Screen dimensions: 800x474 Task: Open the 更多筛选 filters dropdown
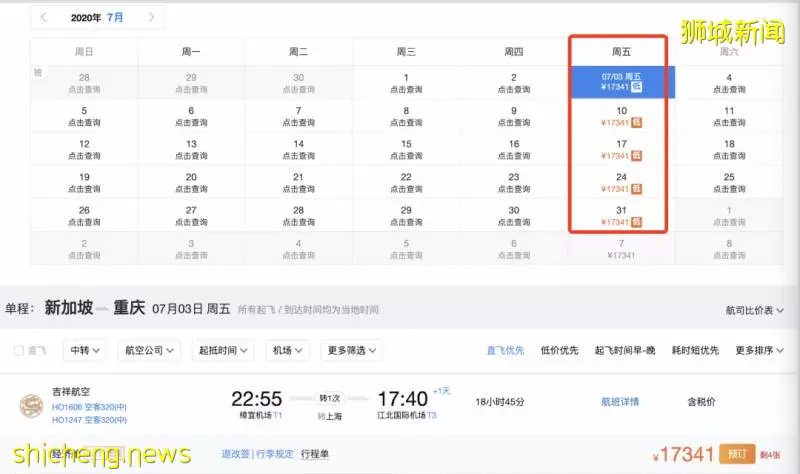click(352, 351)
